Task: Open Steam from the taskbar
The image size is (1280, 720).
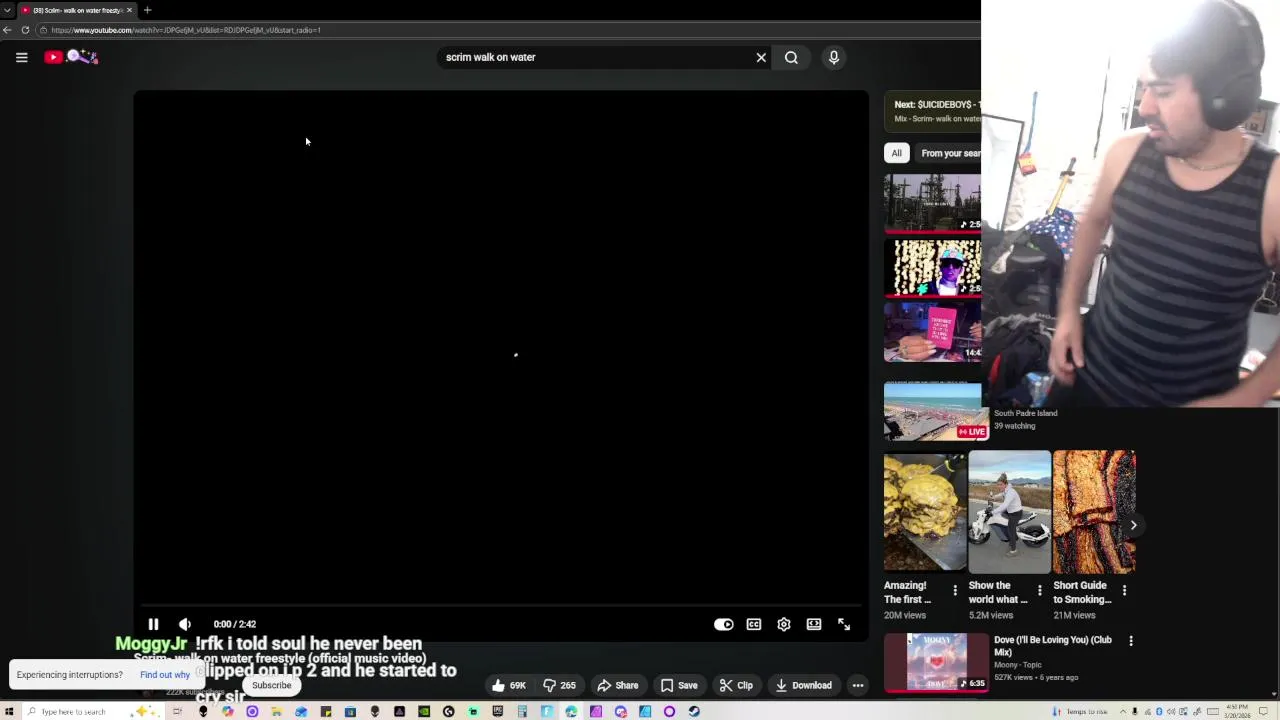Action: [694, 711]
